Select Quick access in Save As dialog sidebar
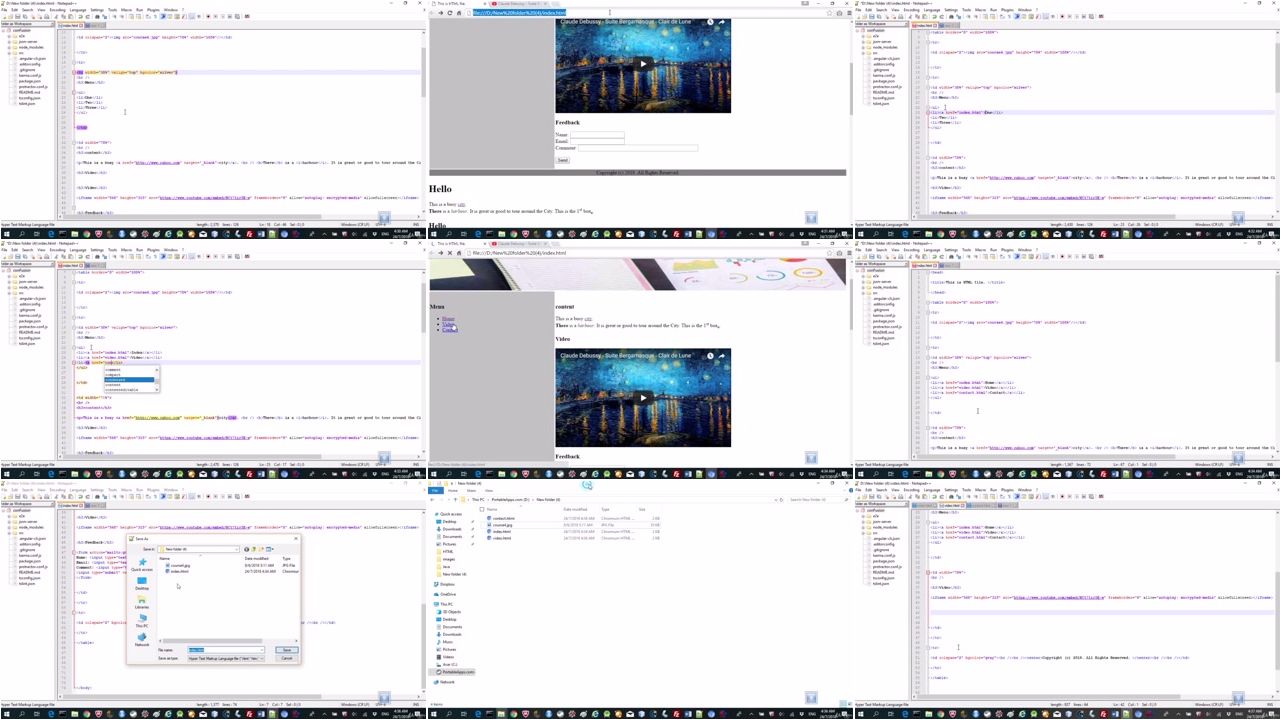This screenshot has height=720, width=1281. (x=142, y=564)
